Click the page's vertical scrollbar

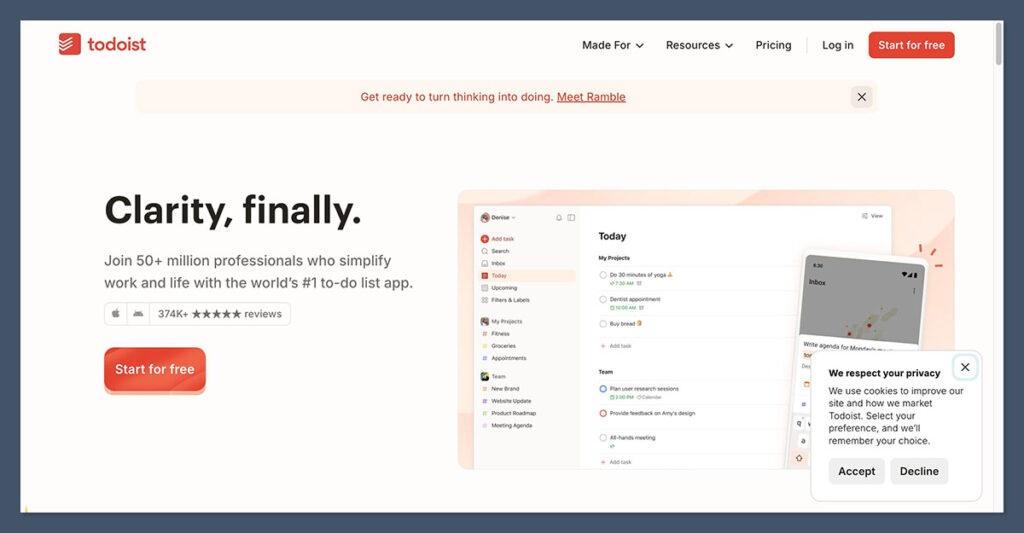999,44
